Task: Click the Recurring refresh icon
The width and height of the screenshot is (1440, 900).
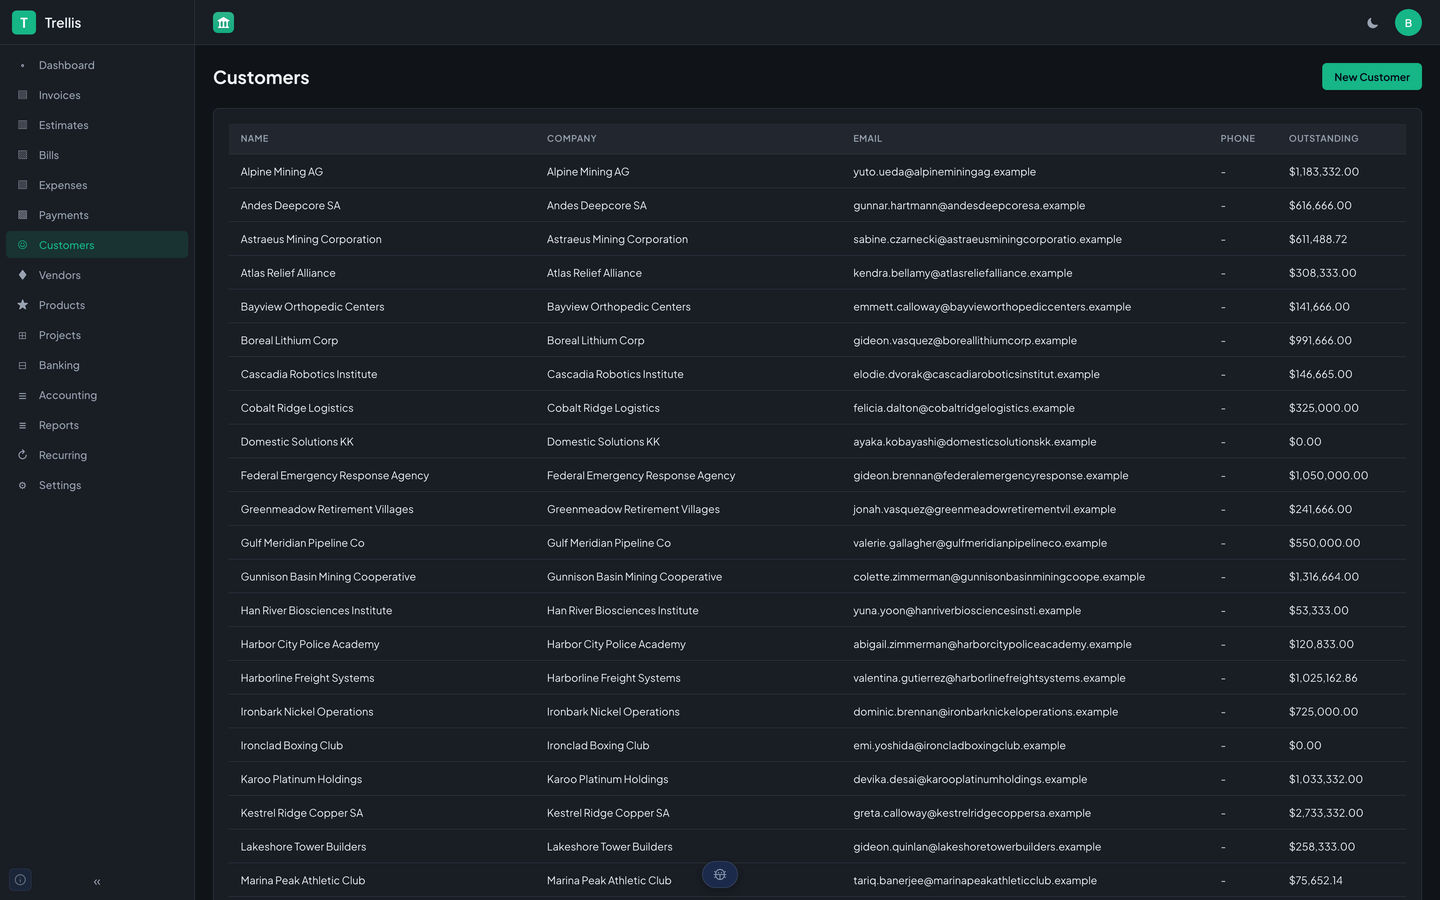Action: coord(22,455)
